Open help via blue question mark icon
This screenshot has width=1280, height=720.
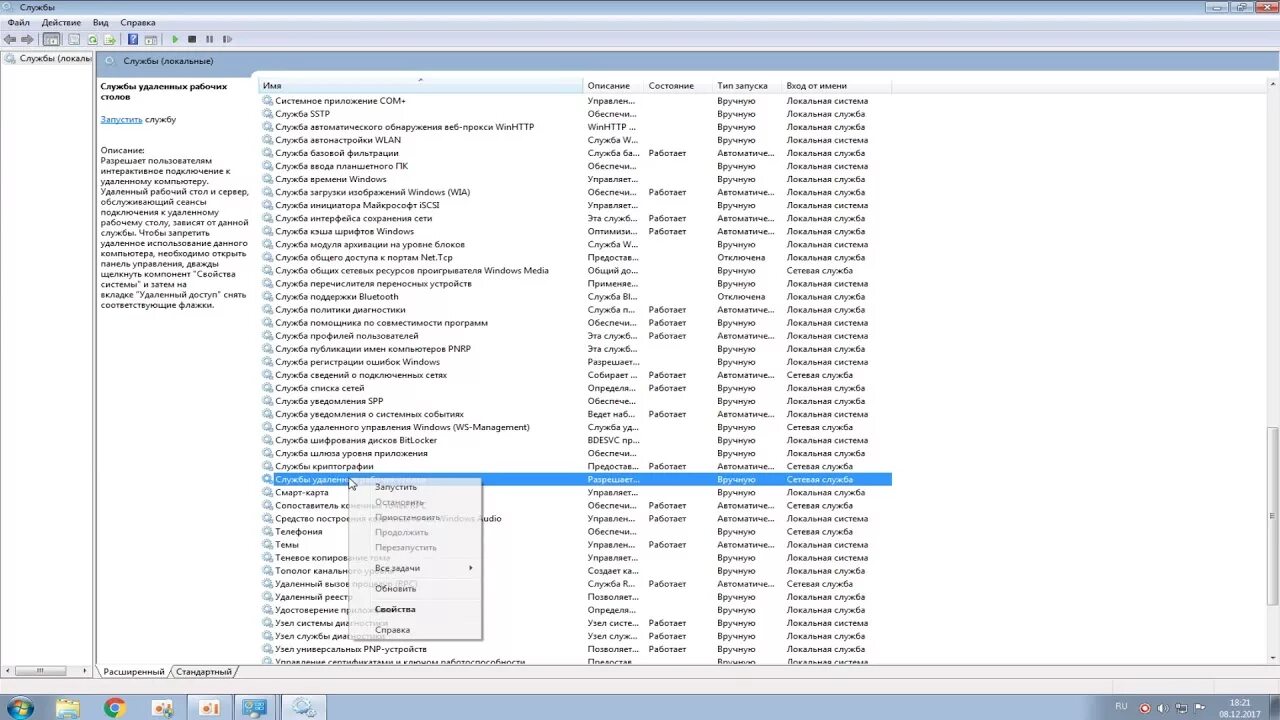pos(133,39)
